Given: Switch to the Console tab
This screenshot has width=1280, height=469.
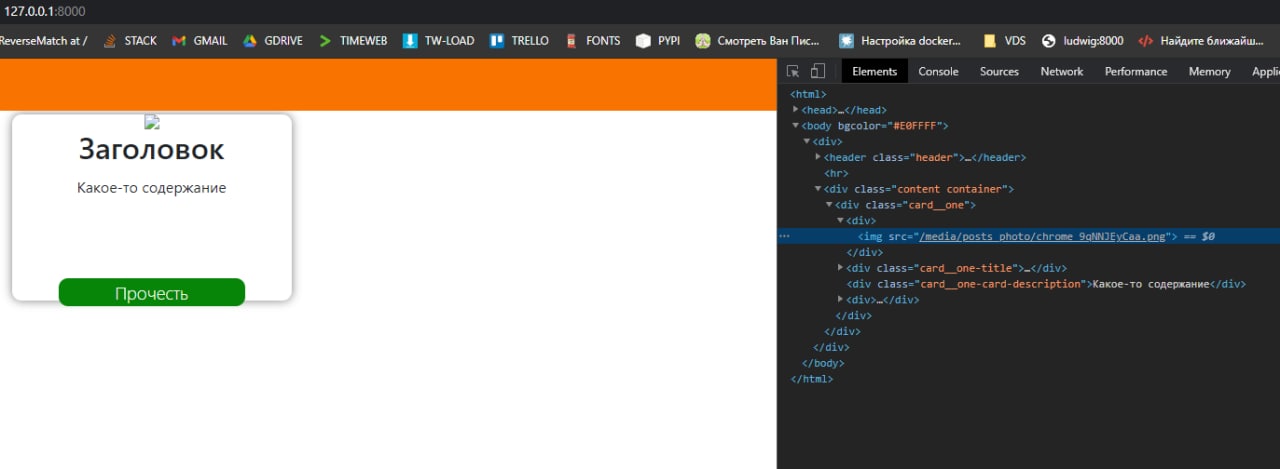Looking at the screenshot, I should [x=938, y=71].
